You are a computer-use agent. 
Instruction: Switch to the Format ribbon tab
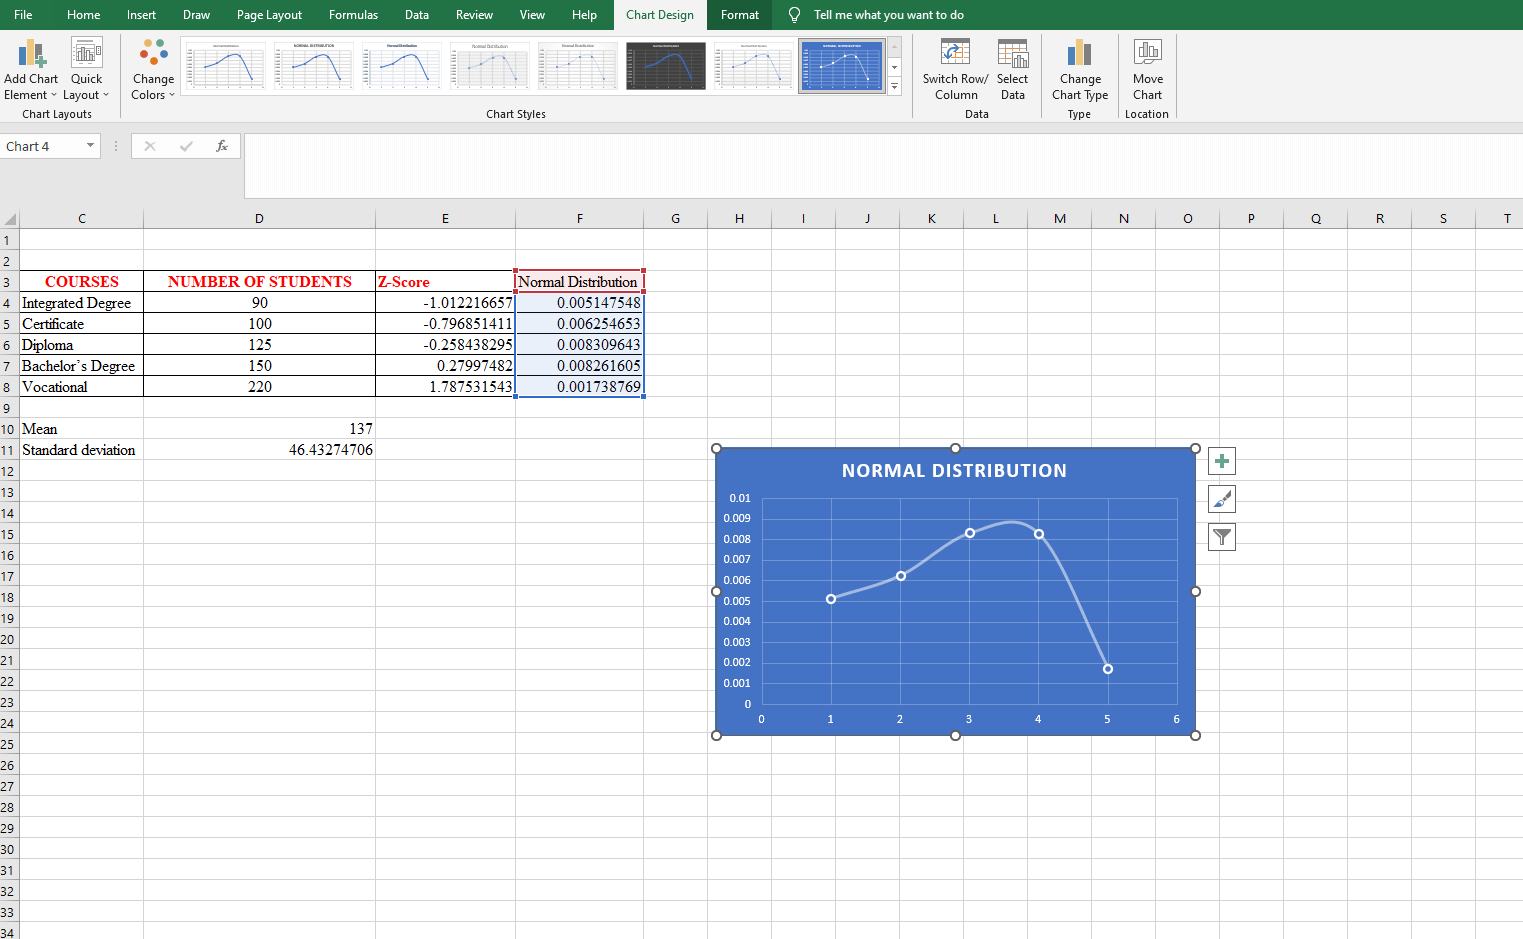point(739,15)
